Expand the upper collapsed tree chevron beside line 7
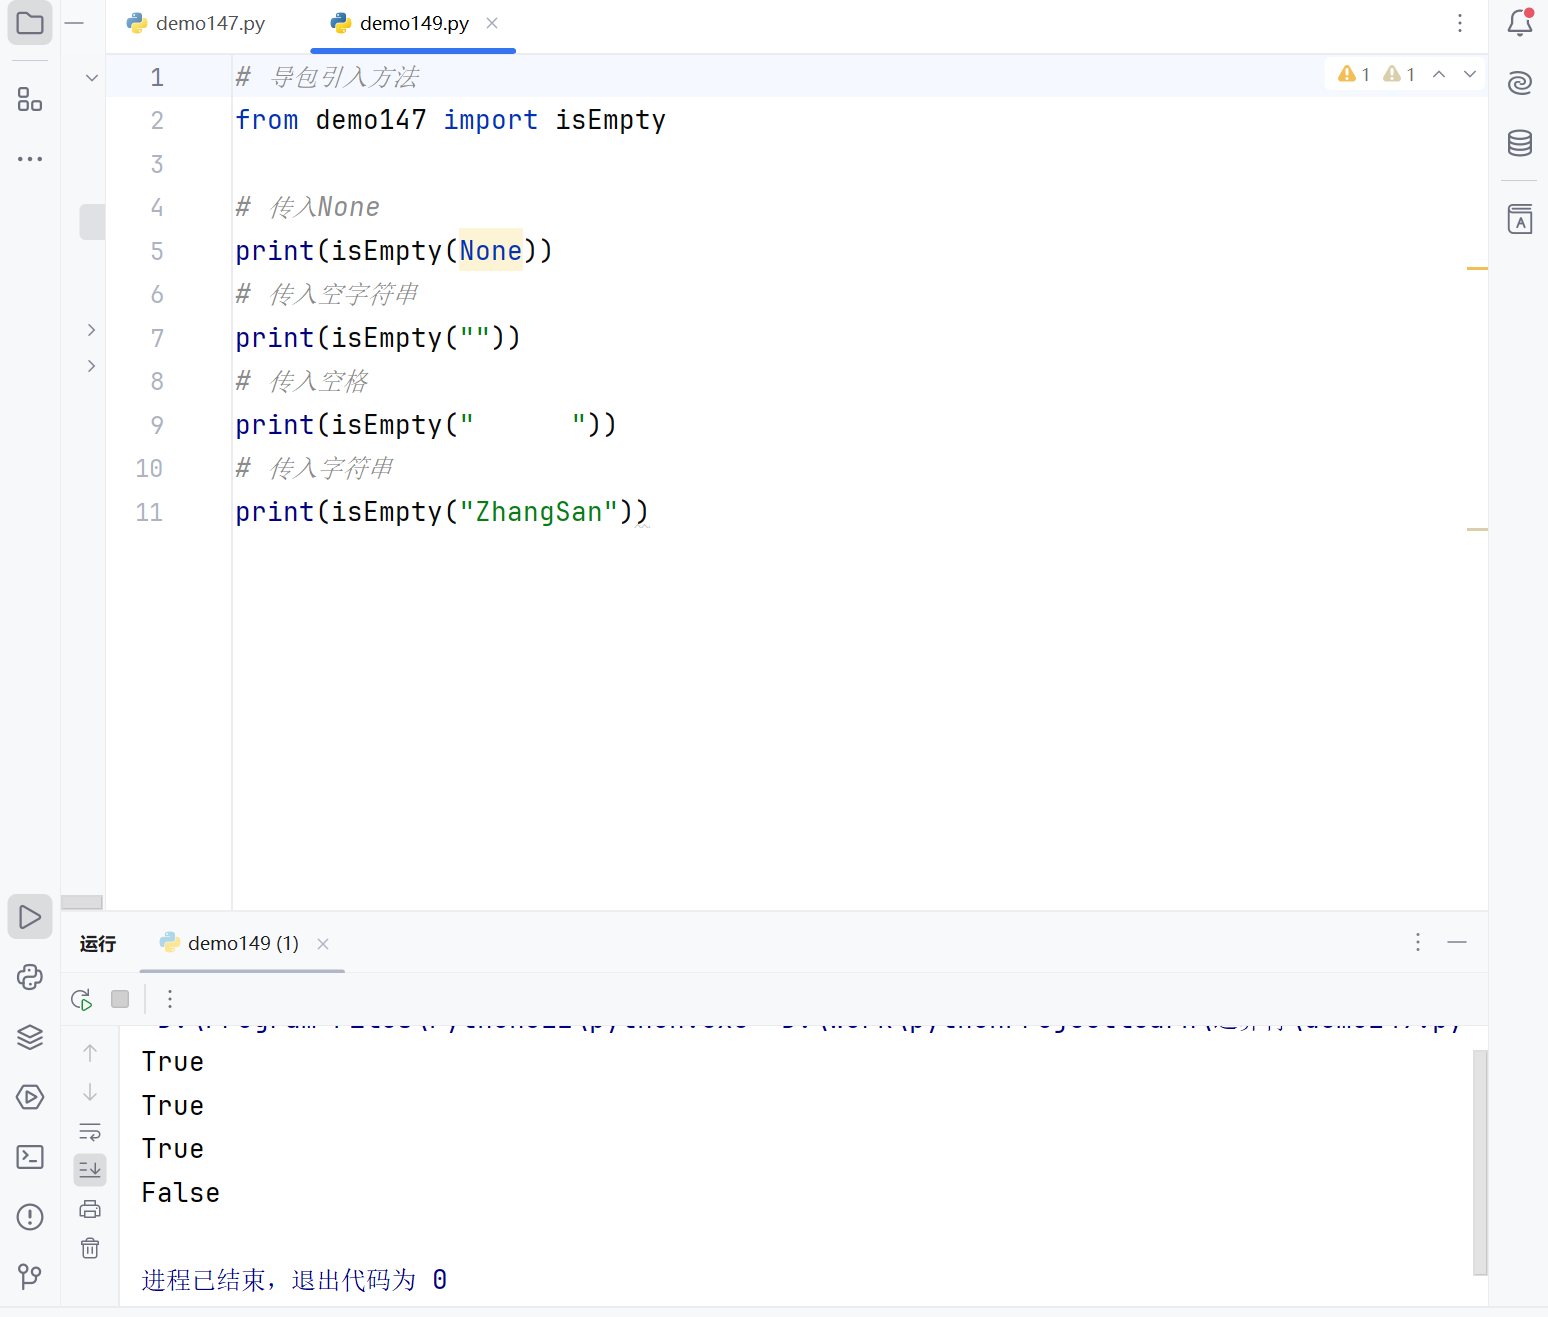This screenshot has width=1548, height=1317. [x=92, y=330]
